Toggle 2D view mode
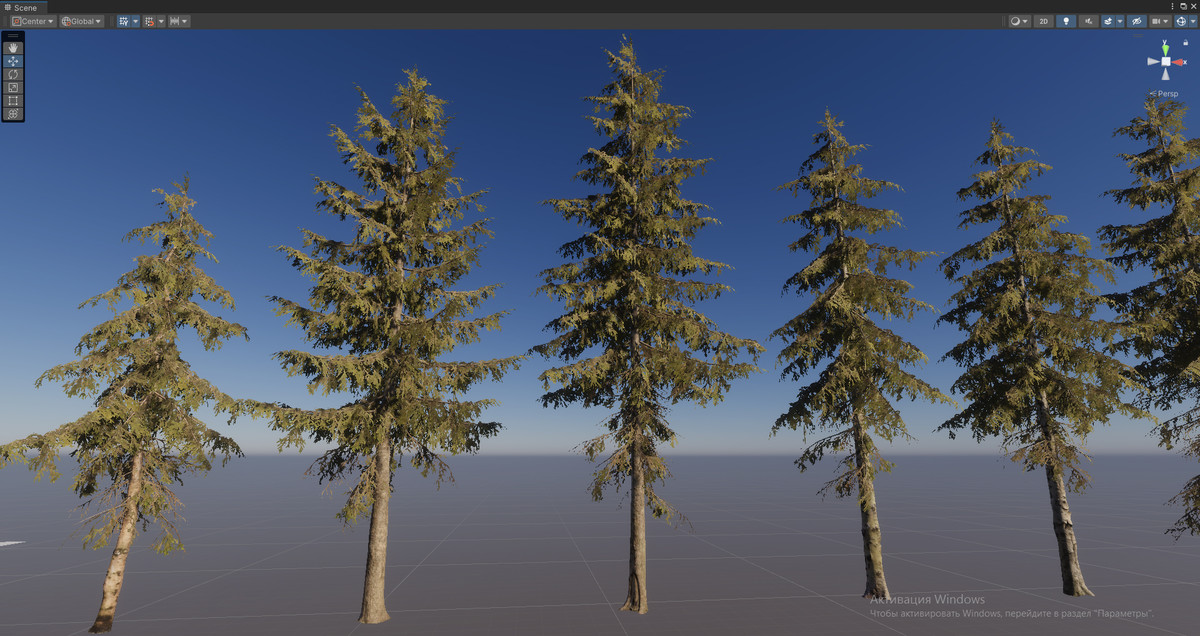1200x636 pixels. tap(1043, 20)
